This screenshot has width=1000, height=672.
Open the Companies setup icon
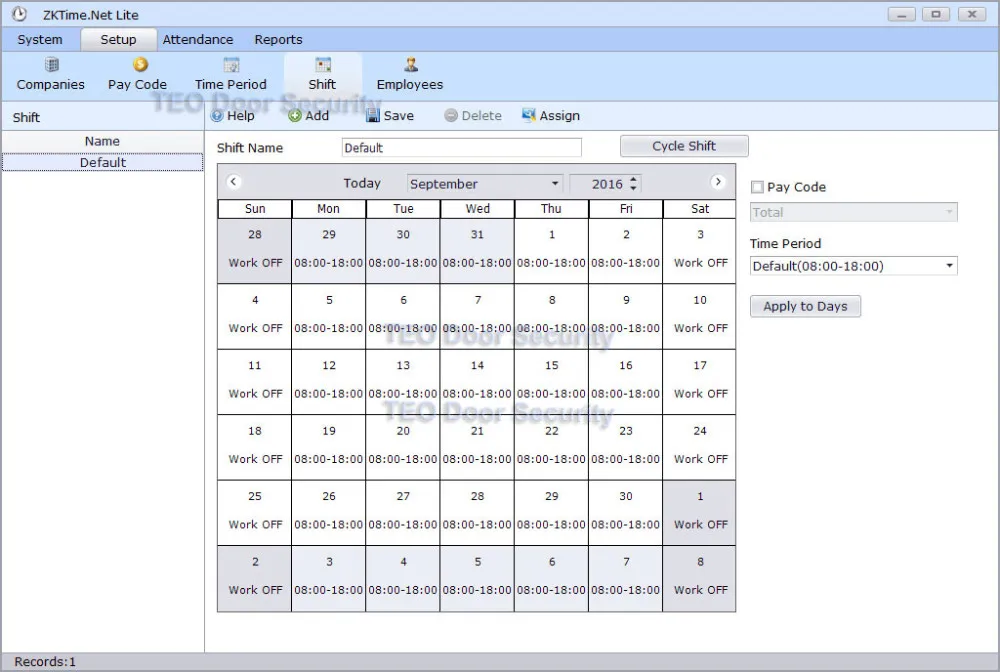(x=51, y=75)
